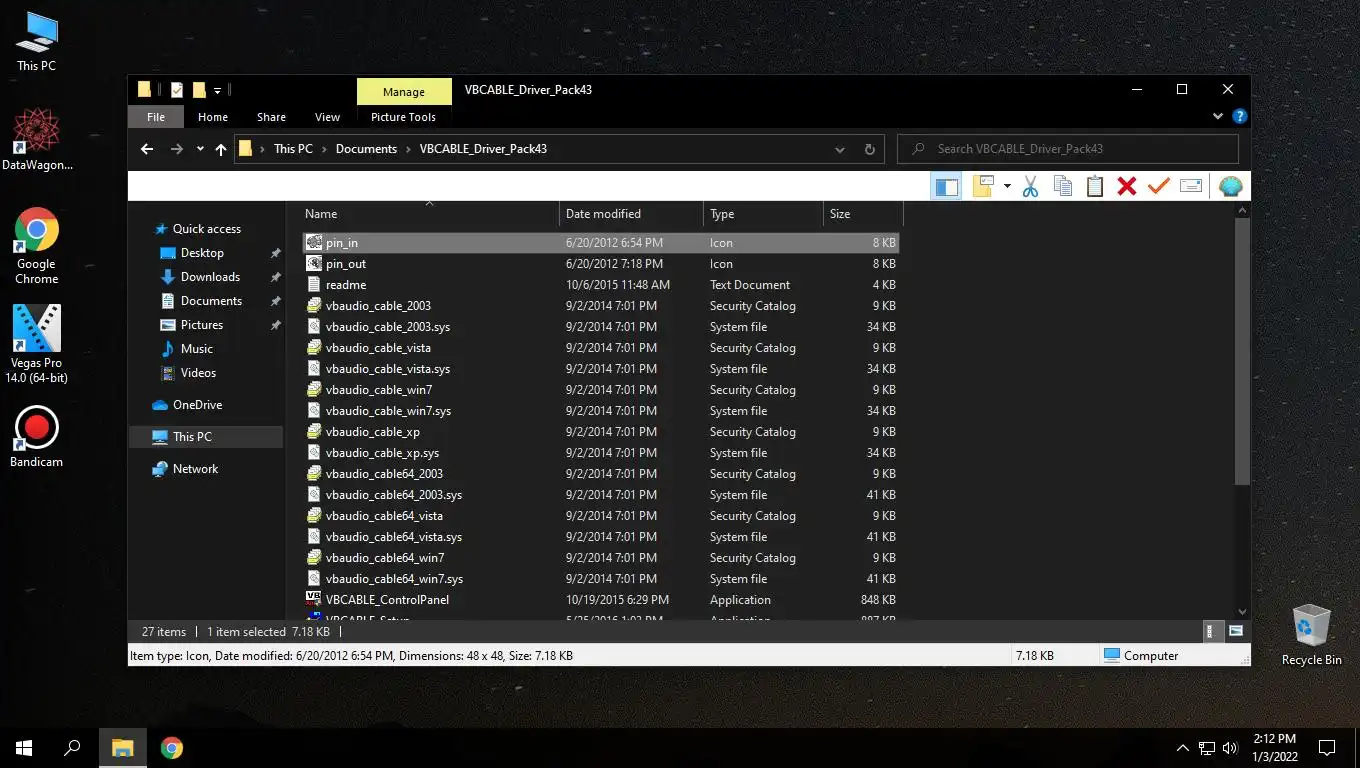This screenshot has width=1360, height=768.
Task: Switch to the Share ribbon tab
Action: point(271,117)
